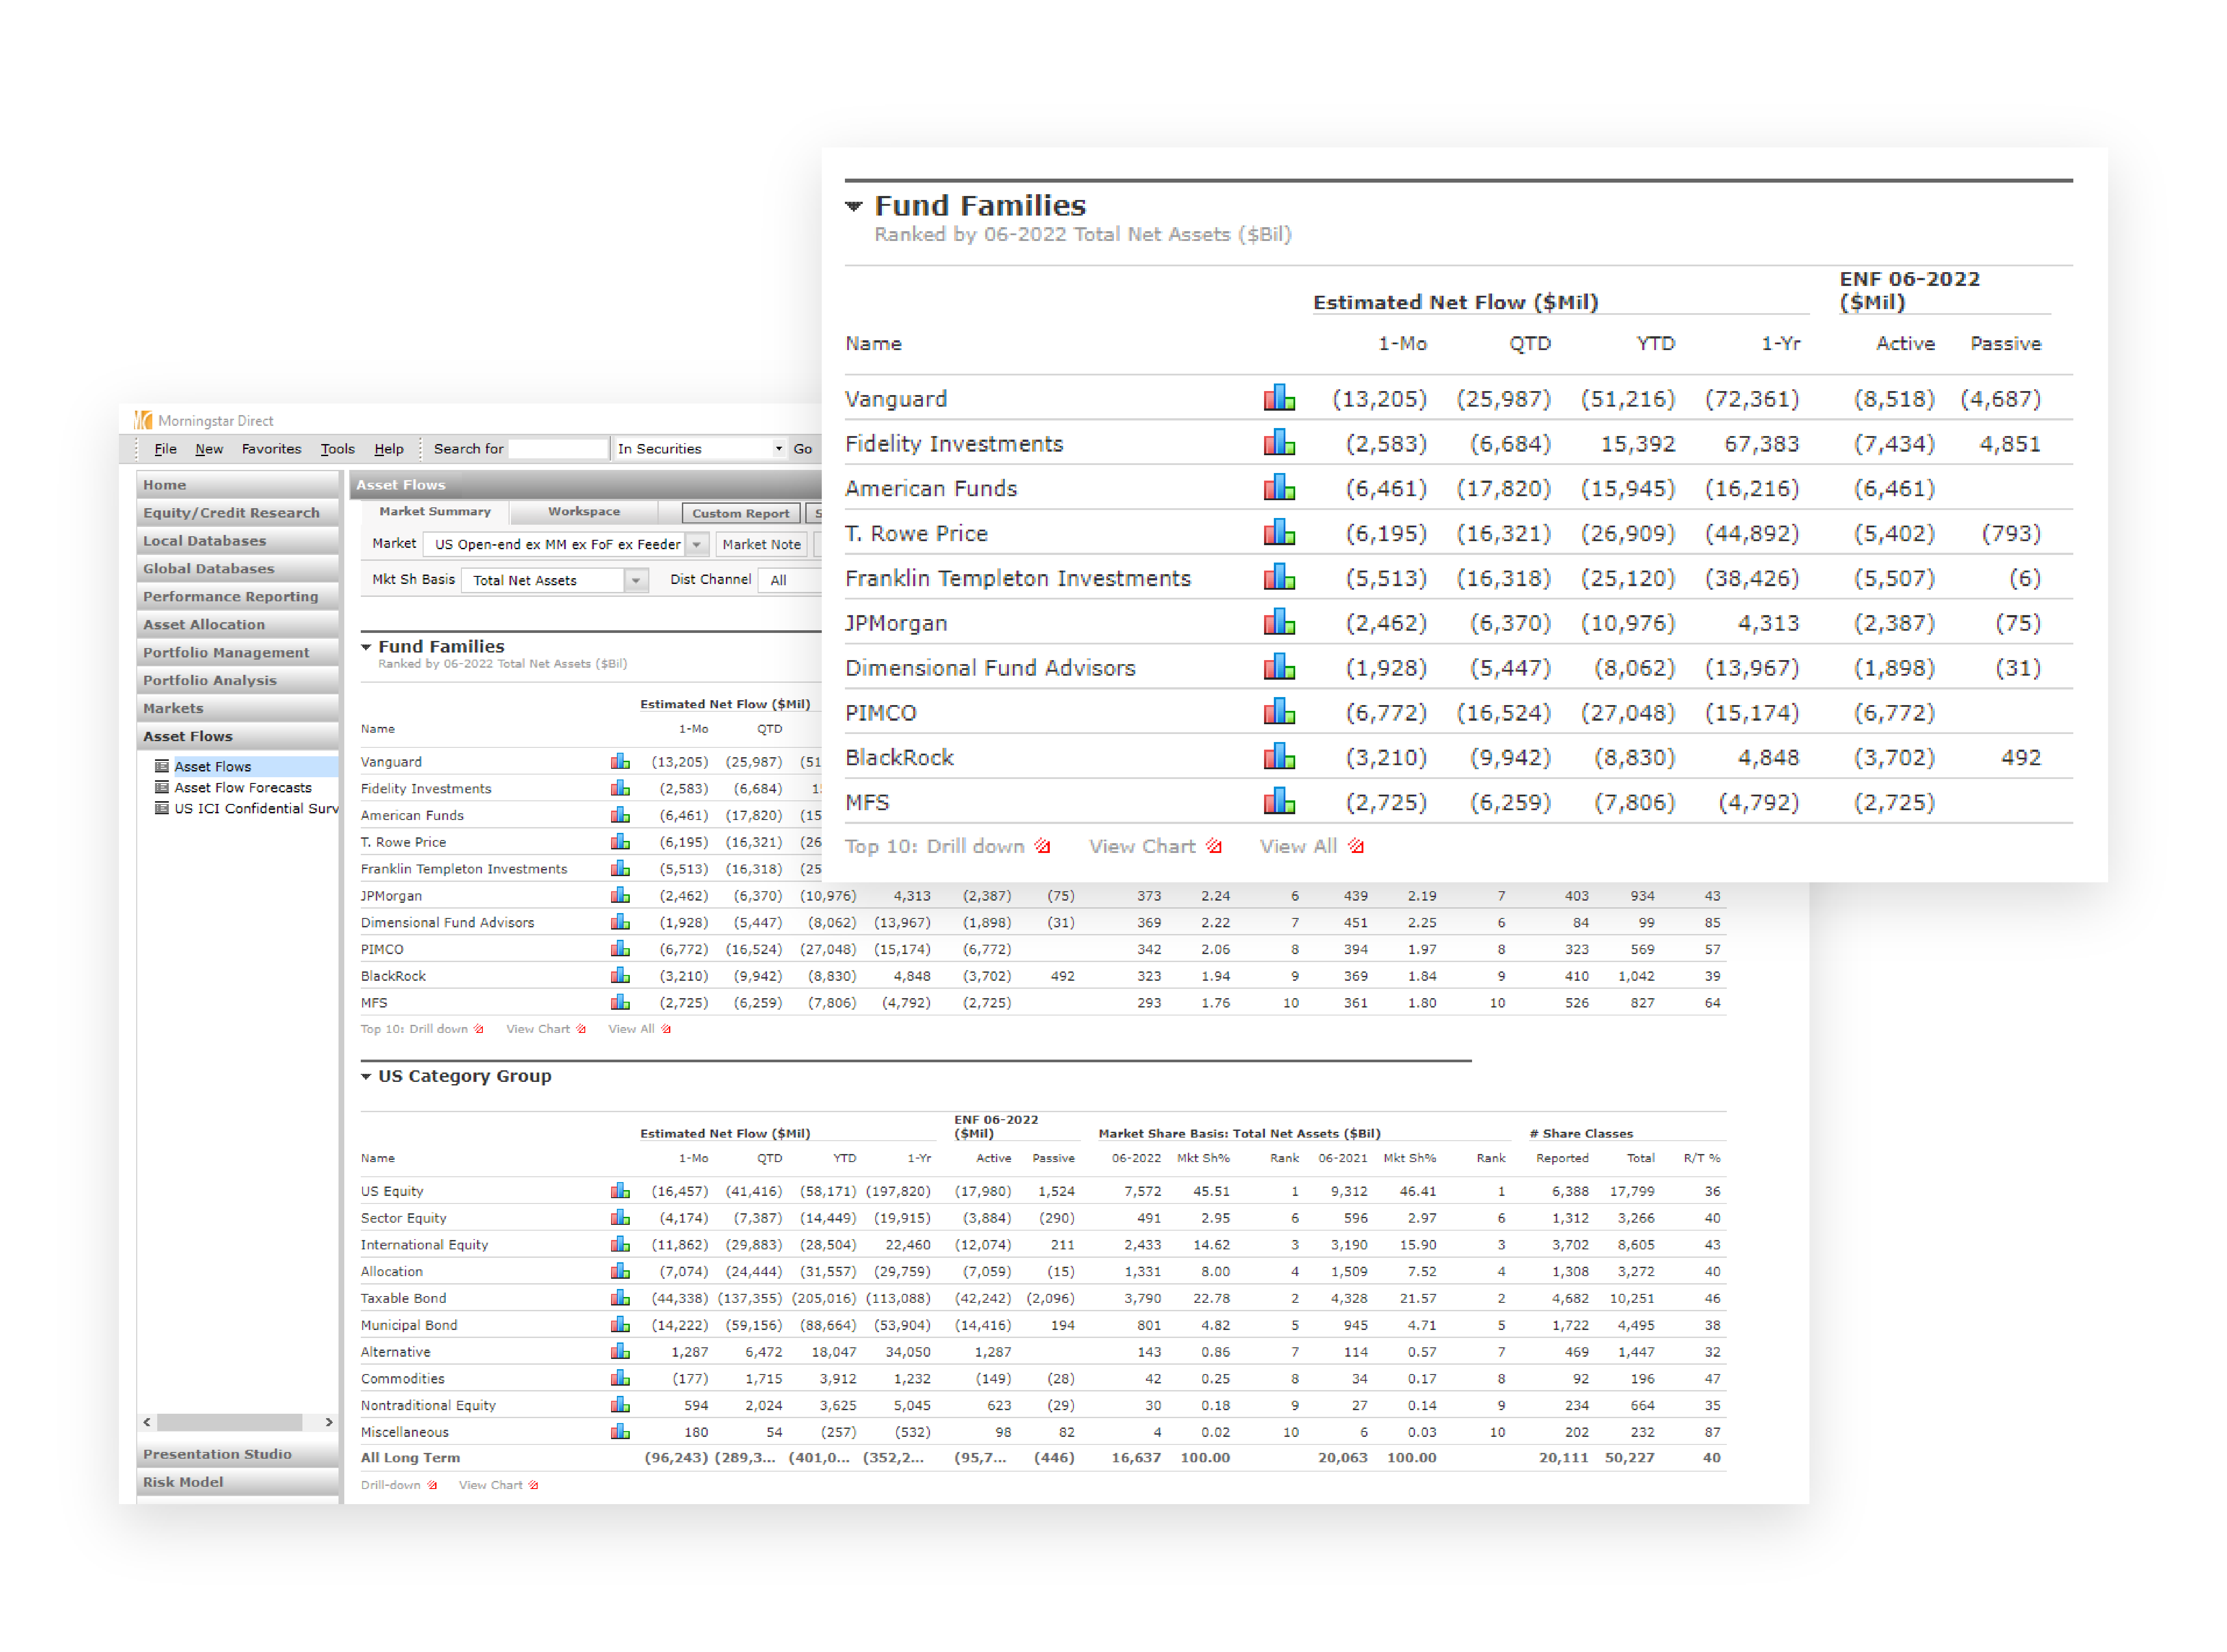Click the chart icon next to Commodities row
Image resolution: width=2227 pixels, height=1652 pixels.
[x=620, y=1378]
